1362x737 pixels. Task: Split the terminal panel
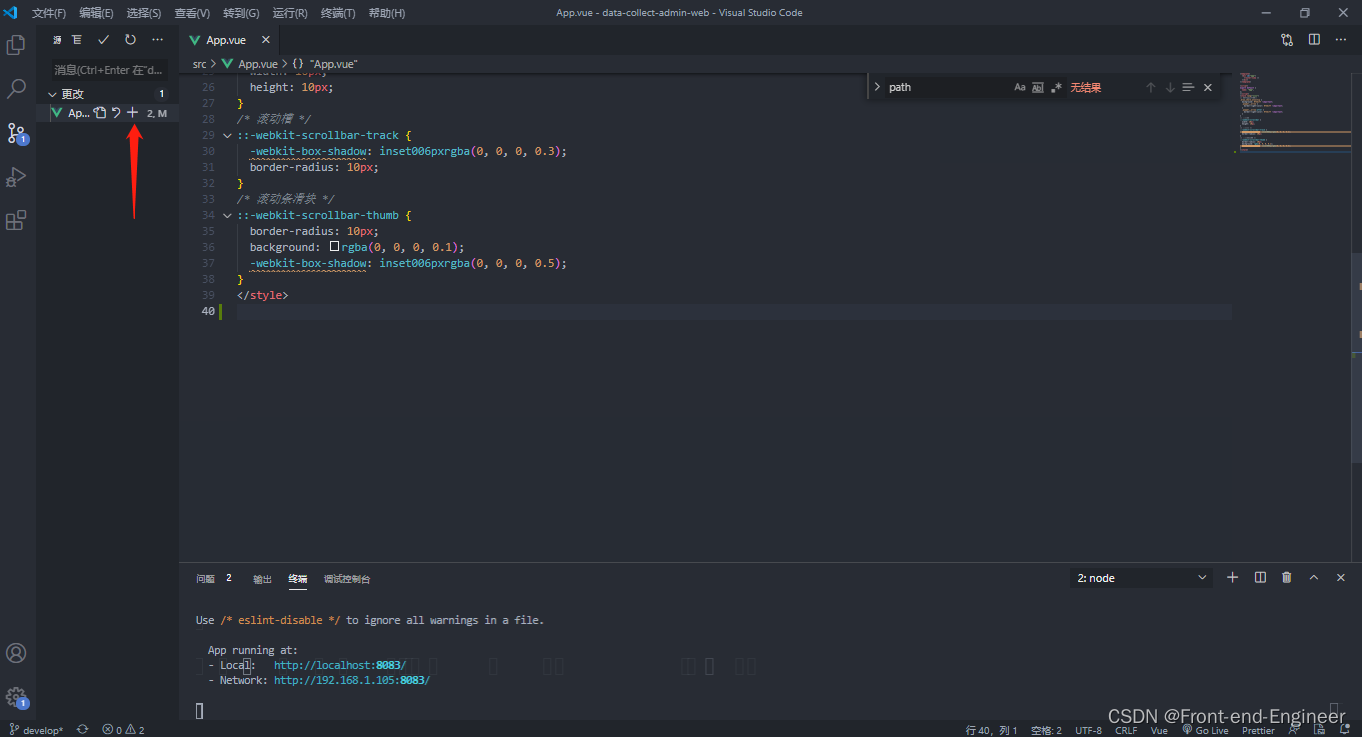1260,577
